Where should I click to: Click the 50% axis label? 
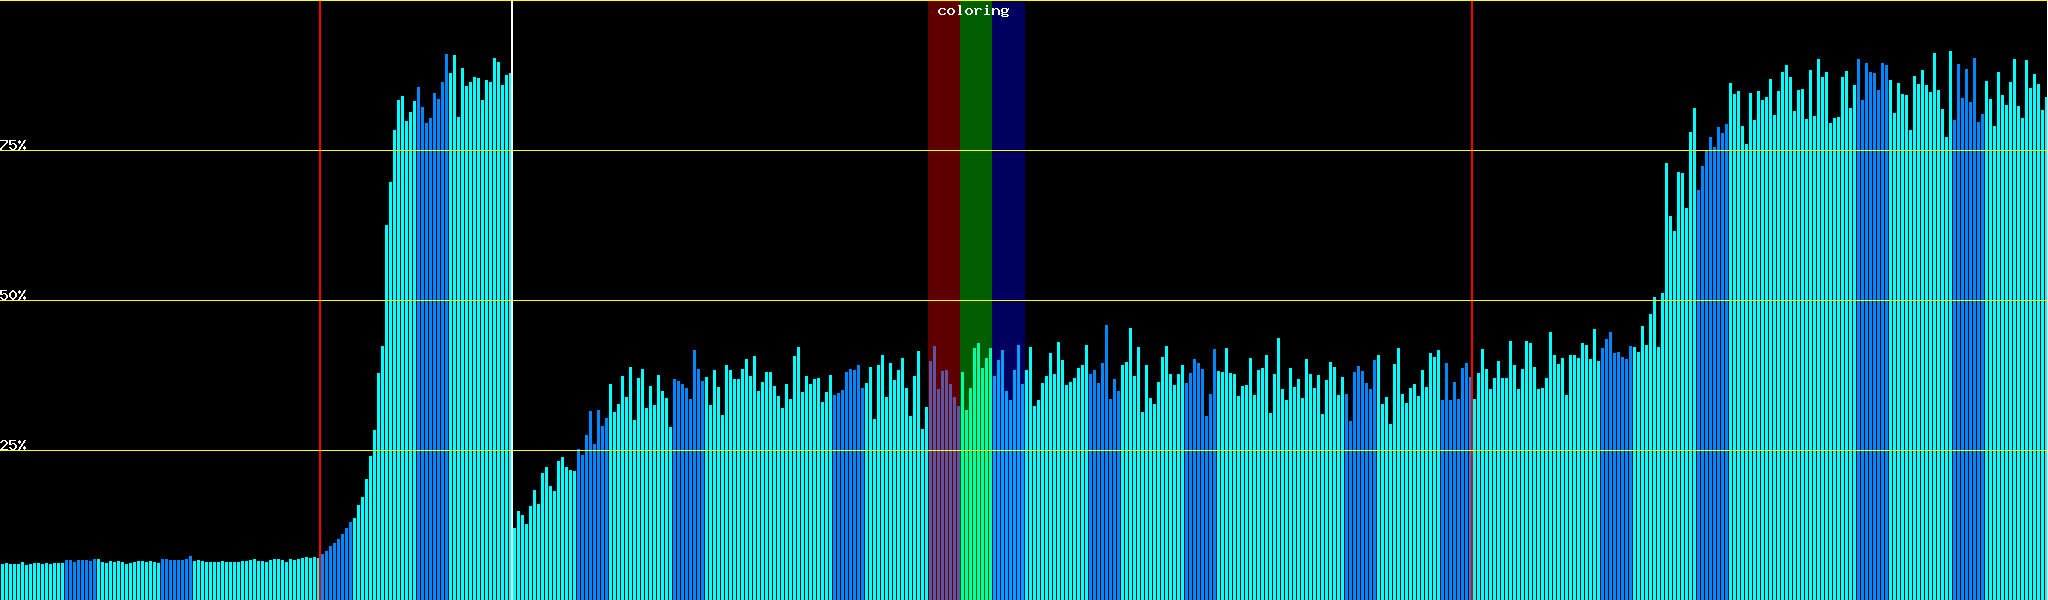(14, 295)
